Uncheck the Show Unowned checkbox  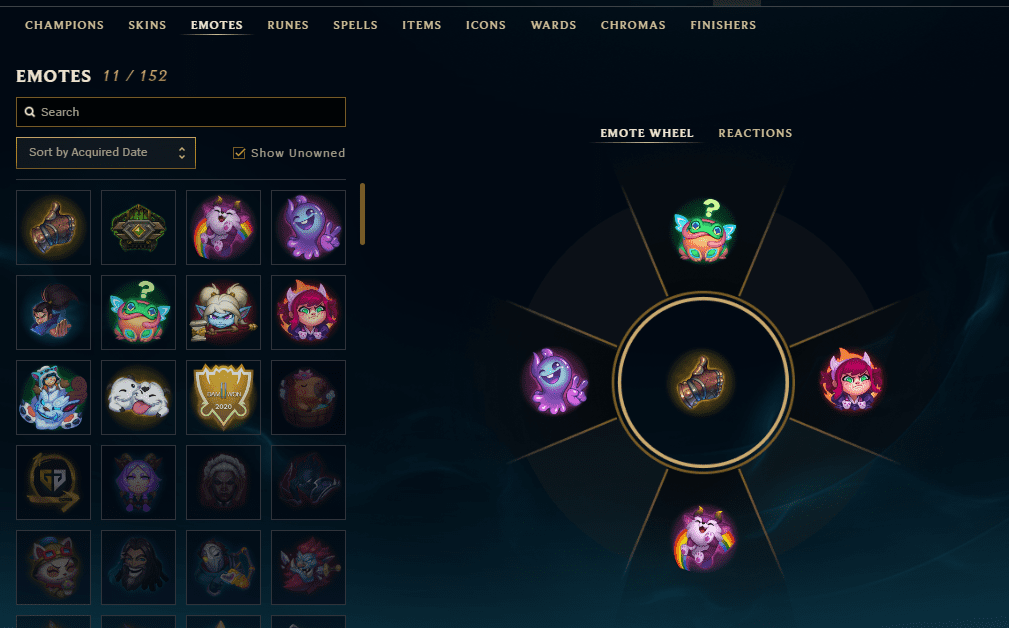point(239,153)
